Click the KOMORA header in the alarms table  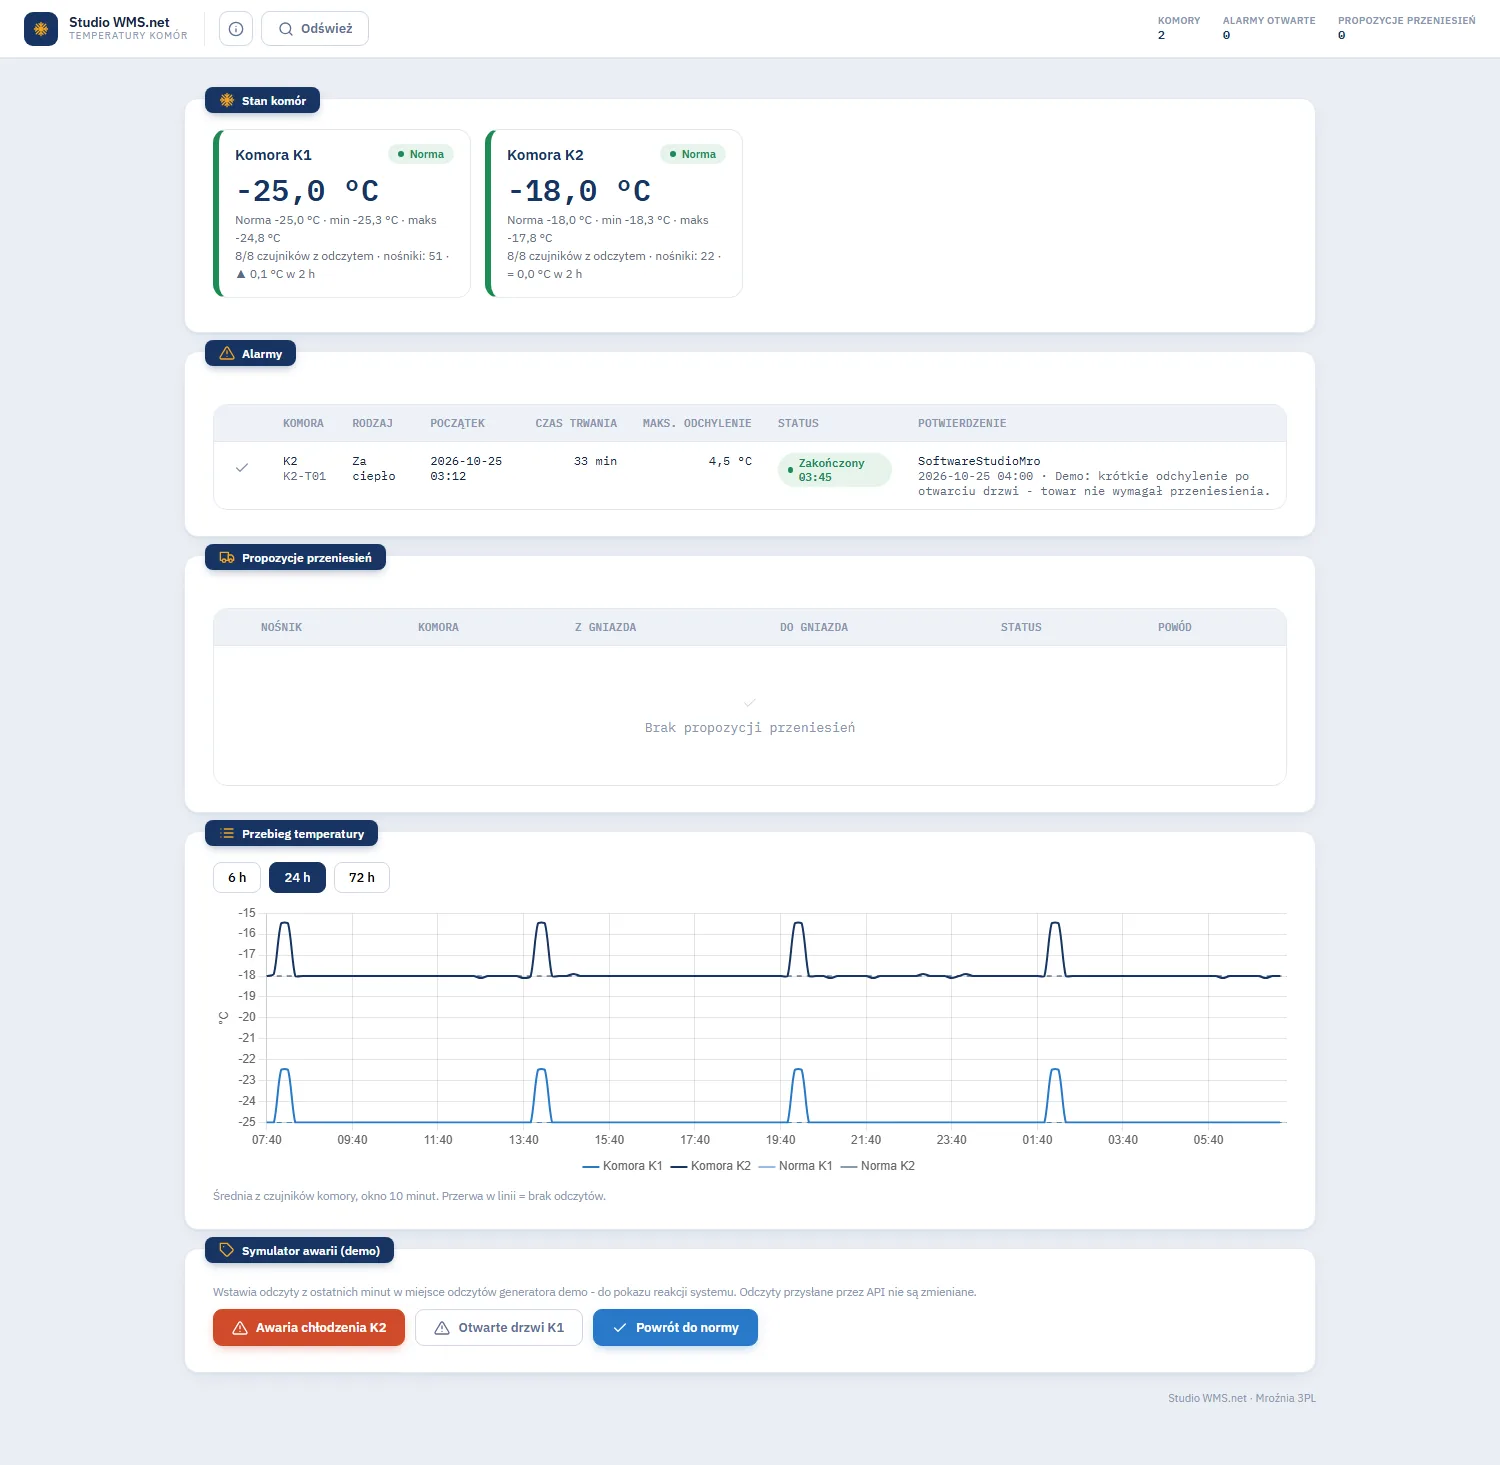(303, 423)
